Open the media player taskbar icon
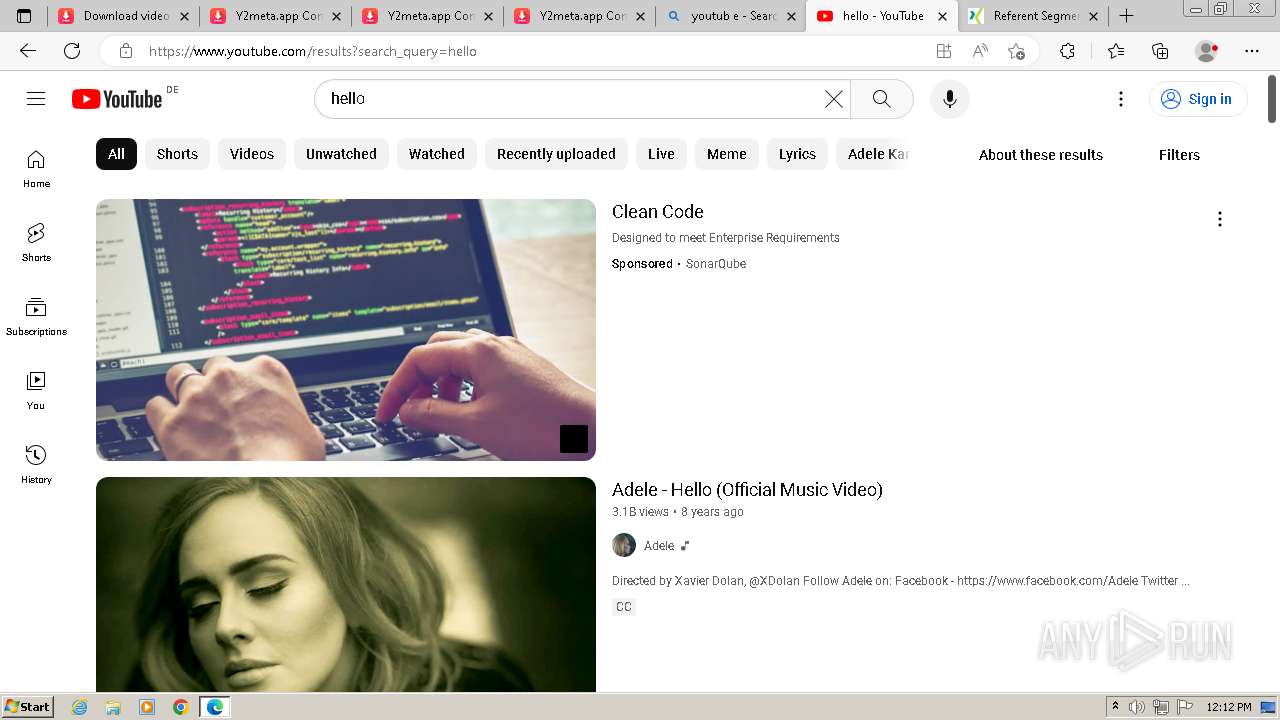Viewport: 1280px width, 720px height. tap(147, 707)
